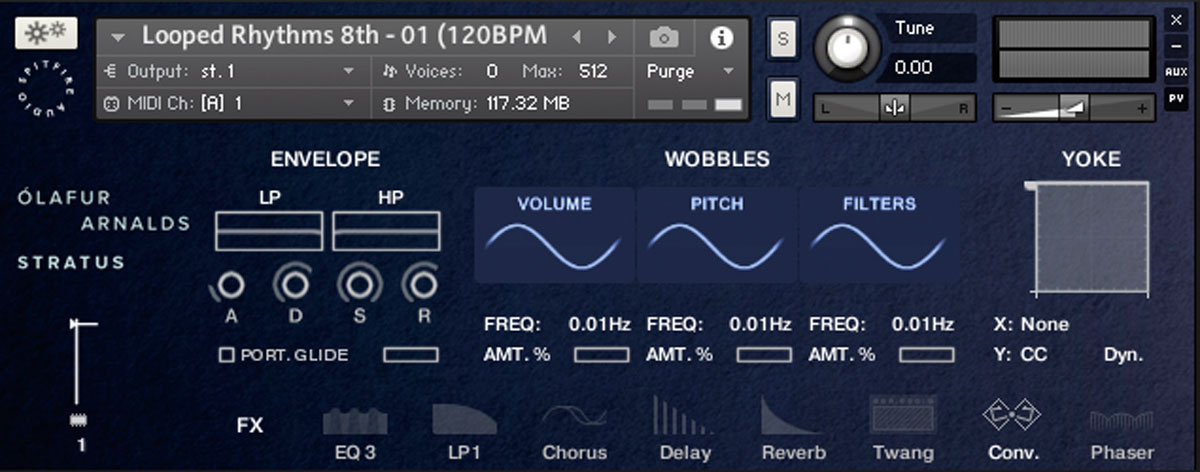
Task: Click the YOKE XY pad
Action: [1091, 239]
